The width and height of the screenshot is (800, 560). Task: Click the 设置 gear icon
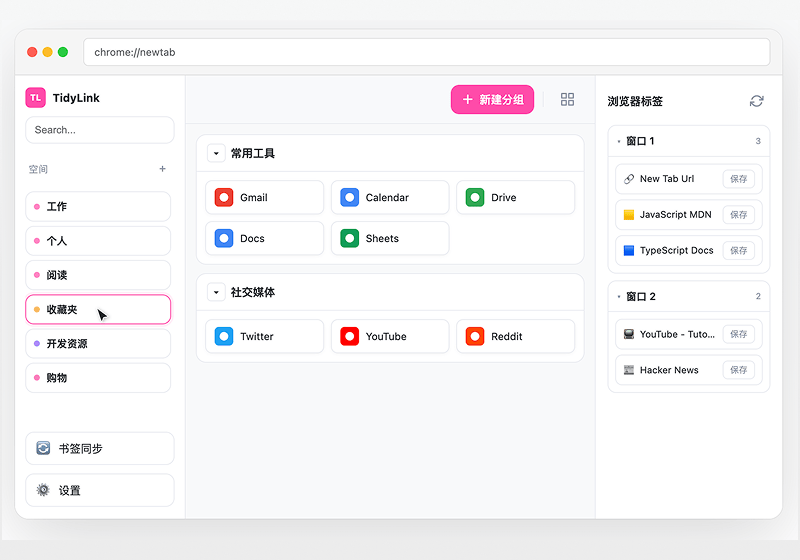(x=43, y=490)
